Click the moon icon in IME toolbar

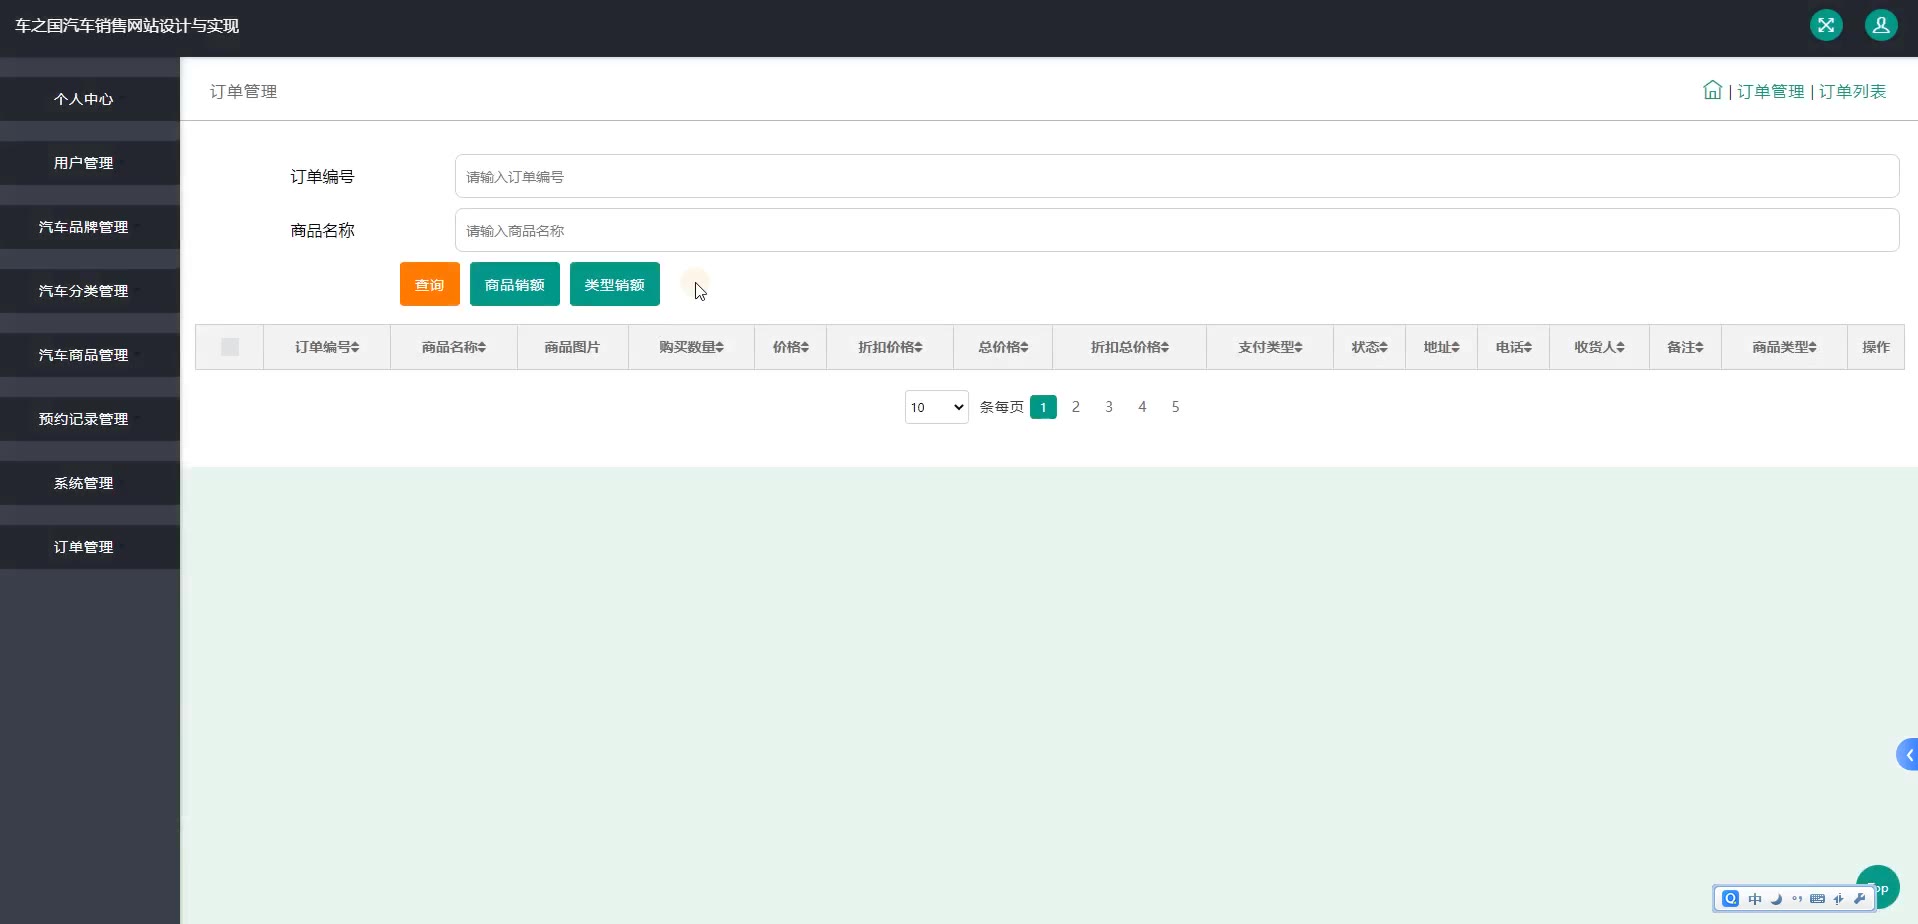click(x=1776, y=898)
